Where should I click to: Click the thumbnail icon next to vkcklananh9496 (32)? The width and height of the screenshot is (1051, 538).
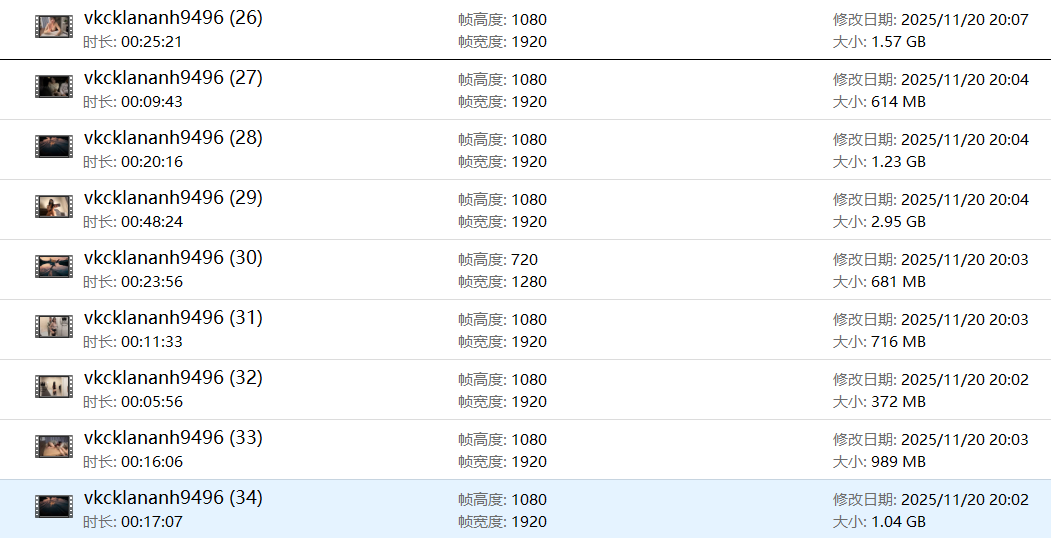(53, 387)
